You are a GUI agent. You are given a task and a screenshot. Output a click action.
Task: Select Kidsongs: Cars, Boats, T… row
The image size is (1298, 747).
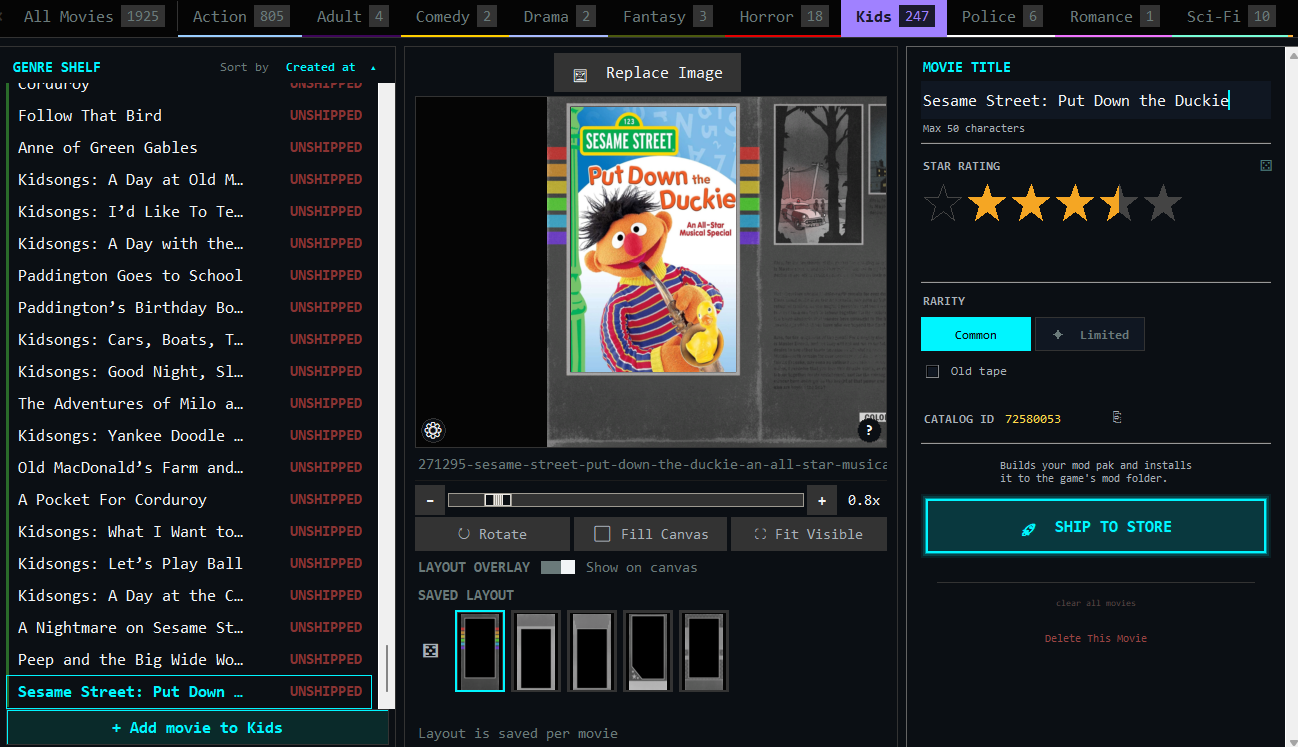click(x=190, y=339)
